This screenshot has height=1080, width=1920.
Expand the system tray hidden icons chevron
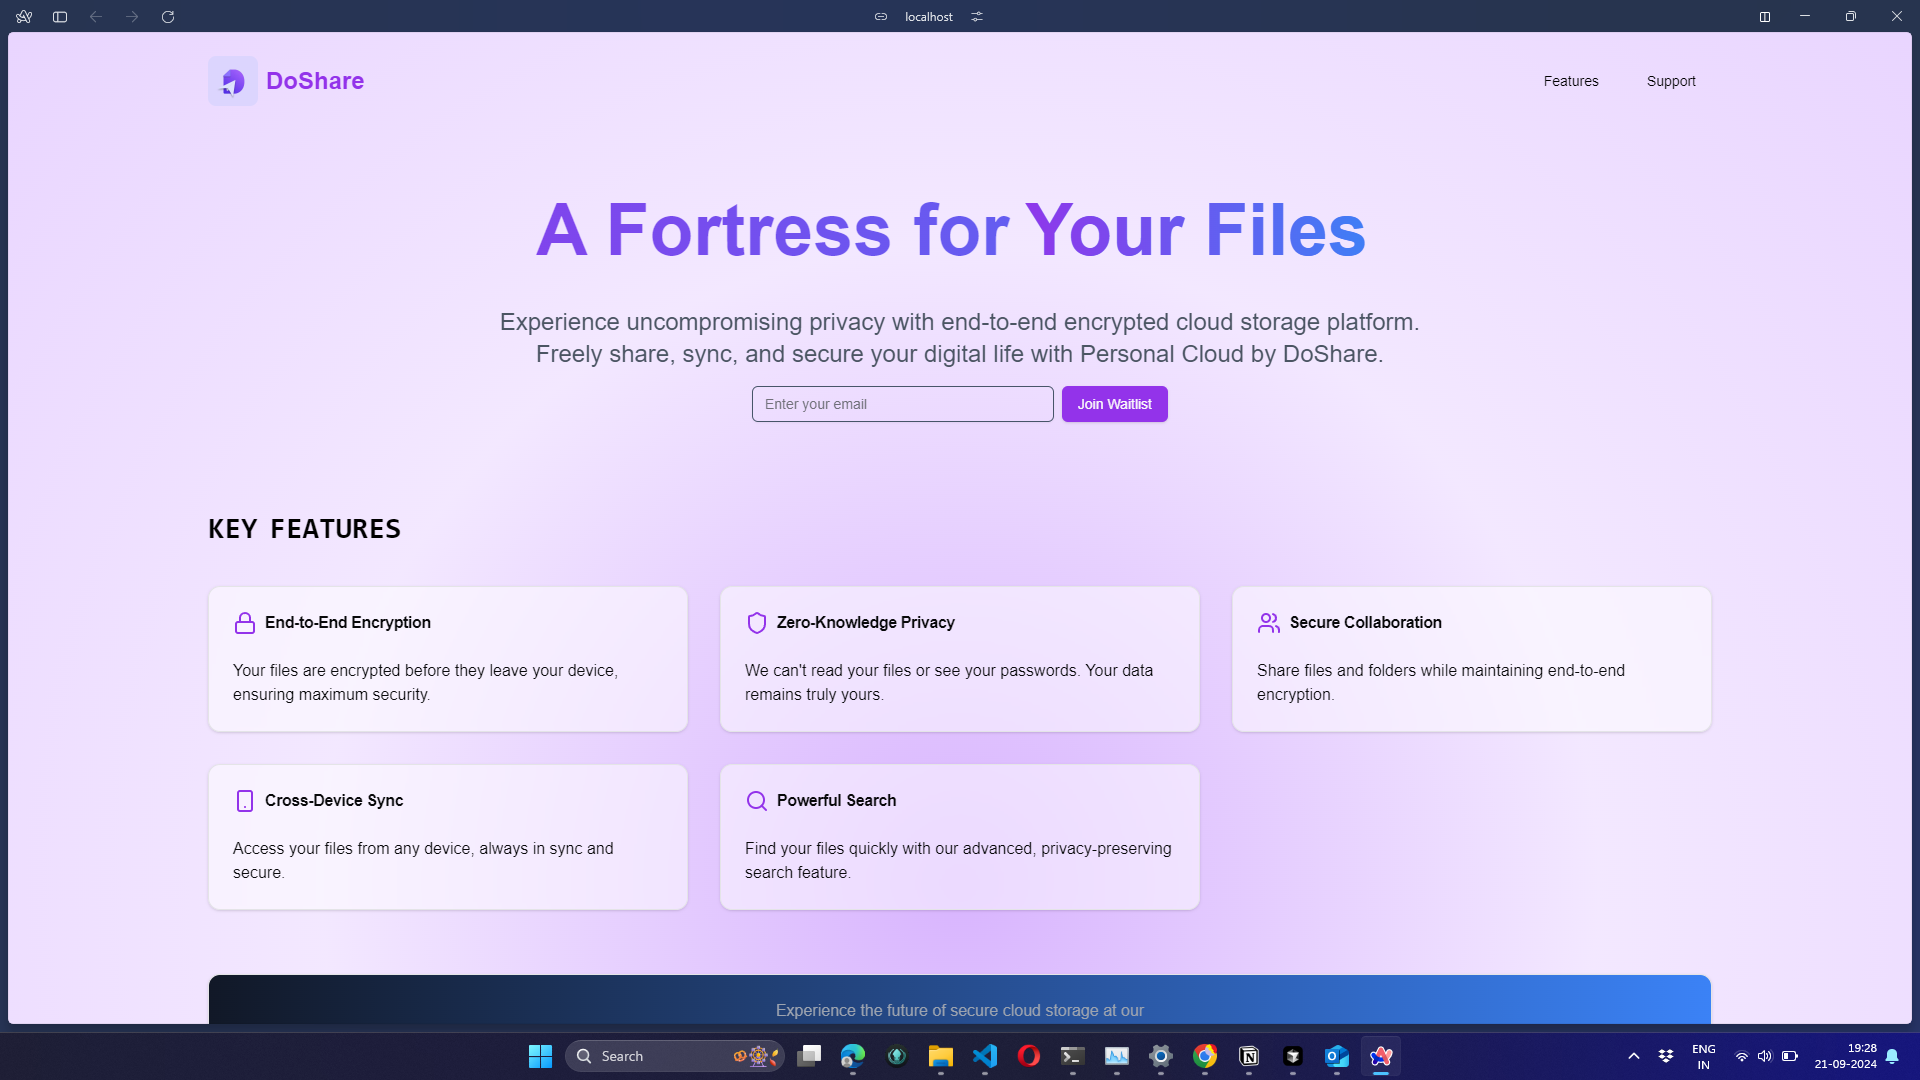coord(1634,1056)
